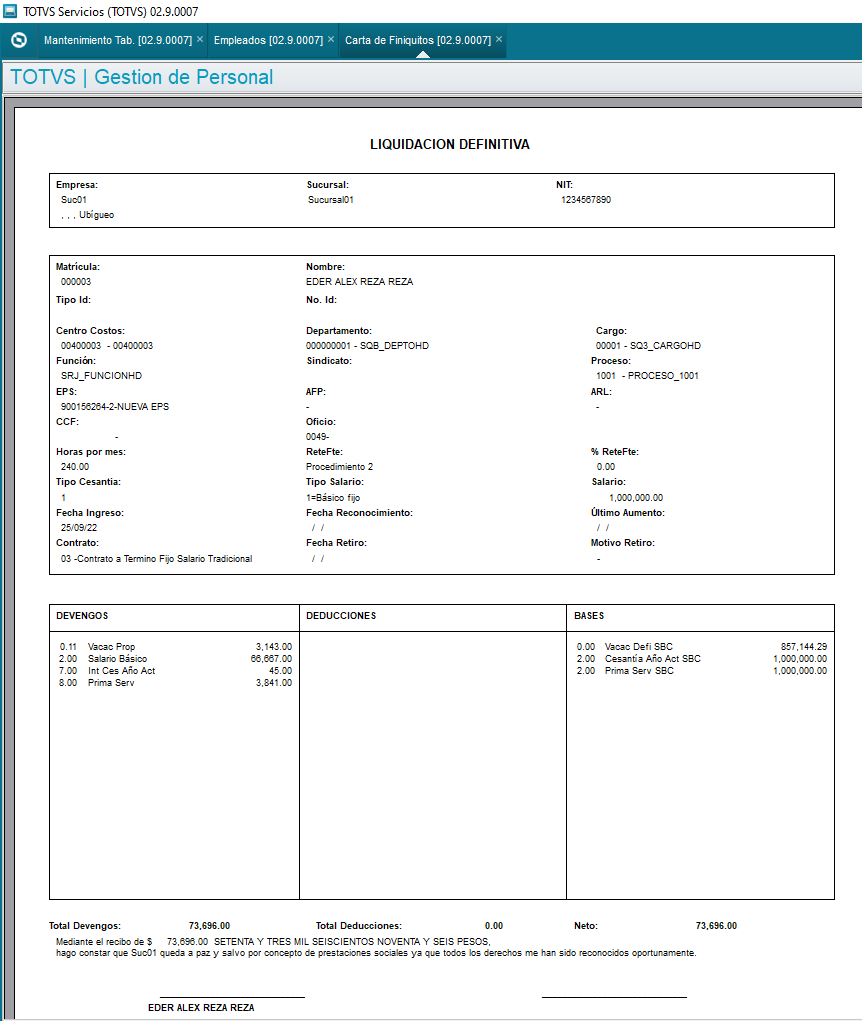Click Vacac Defi SBC base 857,144.29

point(804,647)
